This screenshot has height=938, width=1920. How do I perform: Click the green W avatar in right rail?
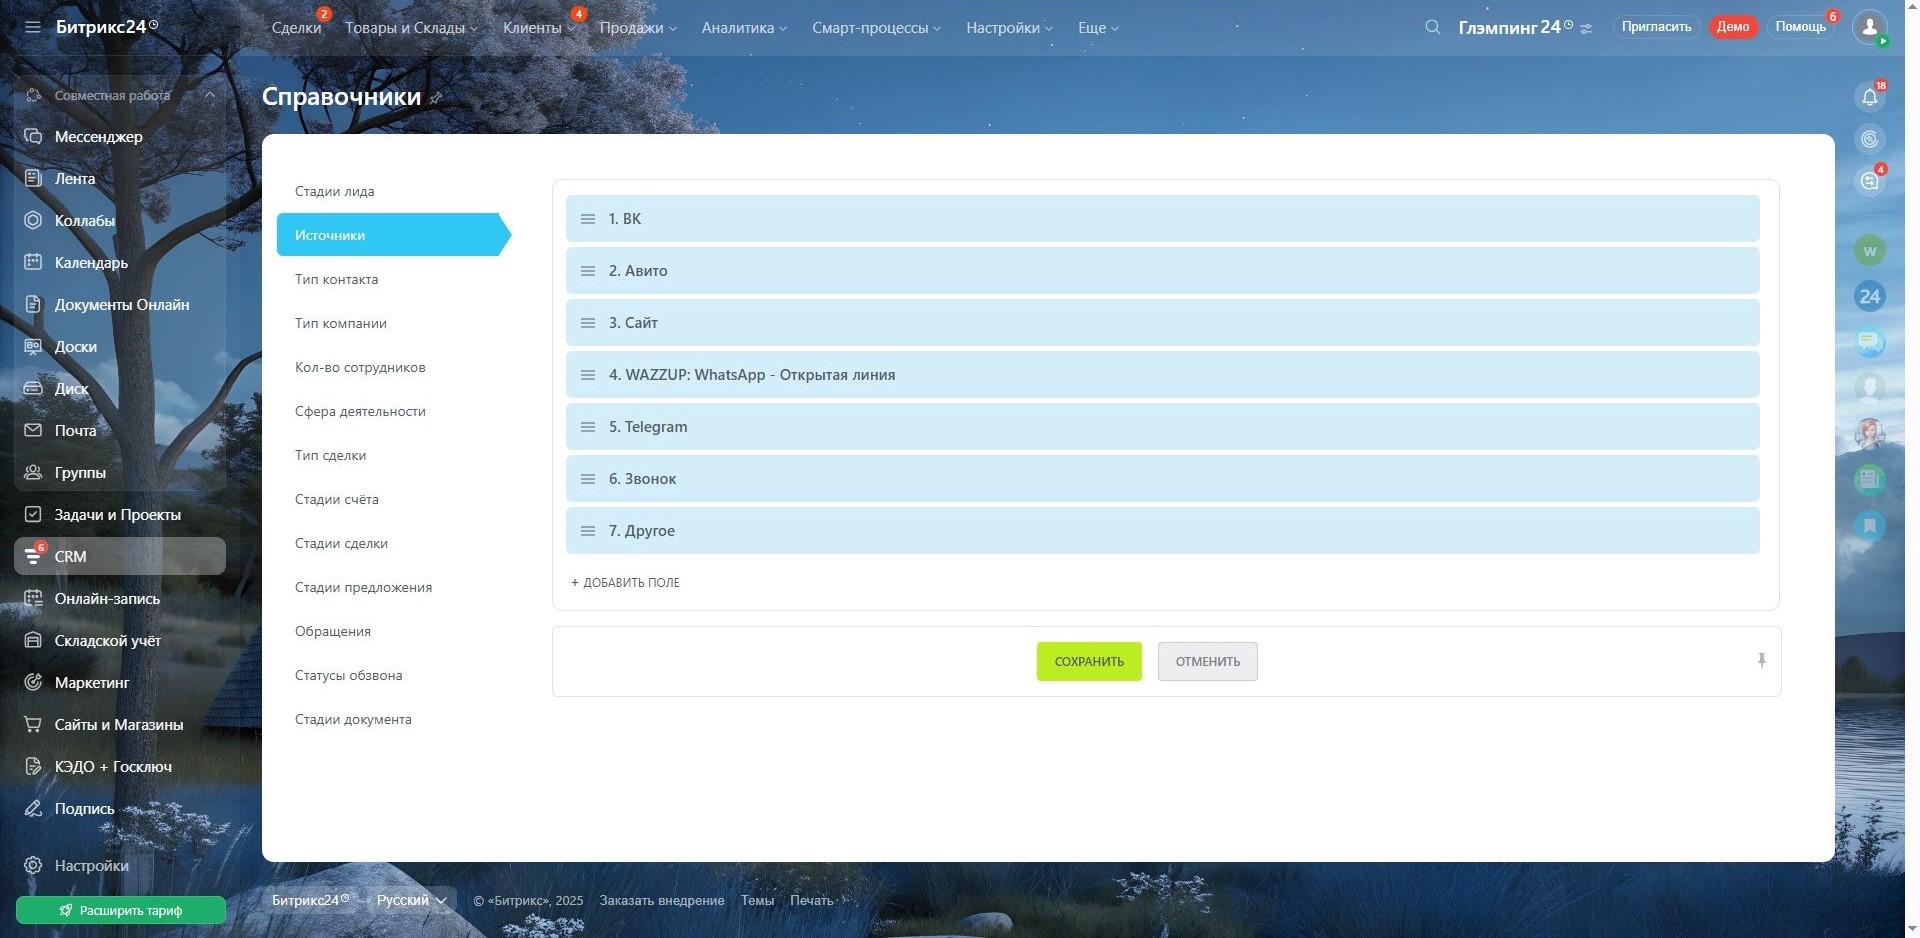pyautogui.click(x=1870, y=250)
